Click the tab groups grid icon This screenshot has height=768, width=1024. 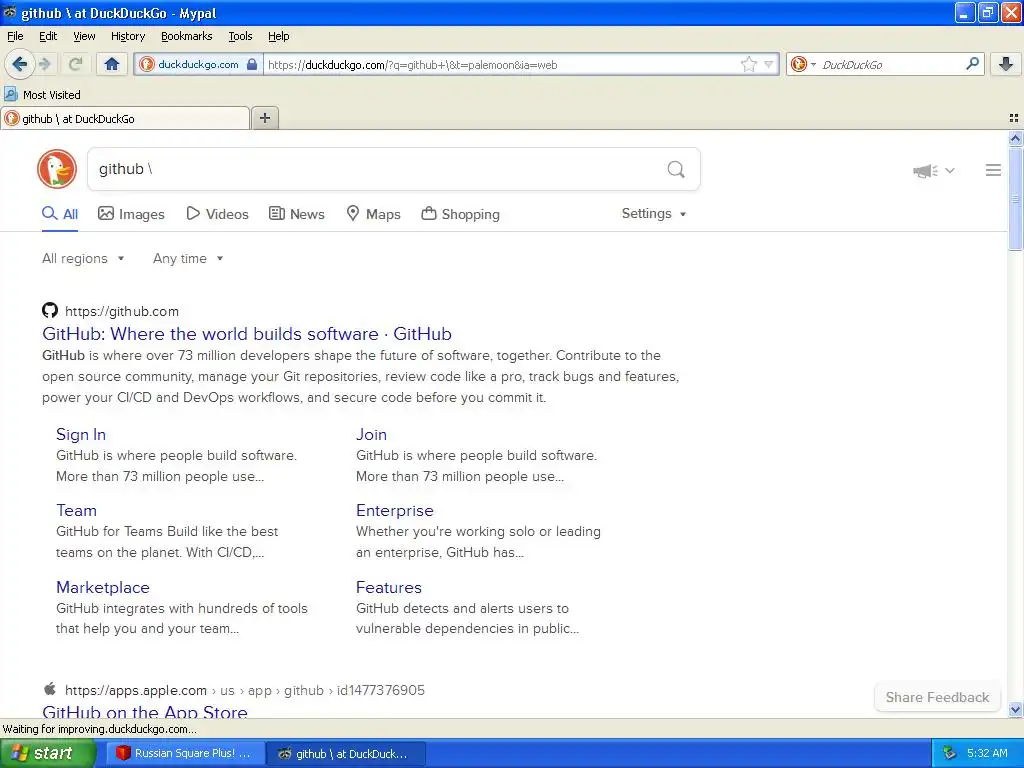click(1014, 118)
